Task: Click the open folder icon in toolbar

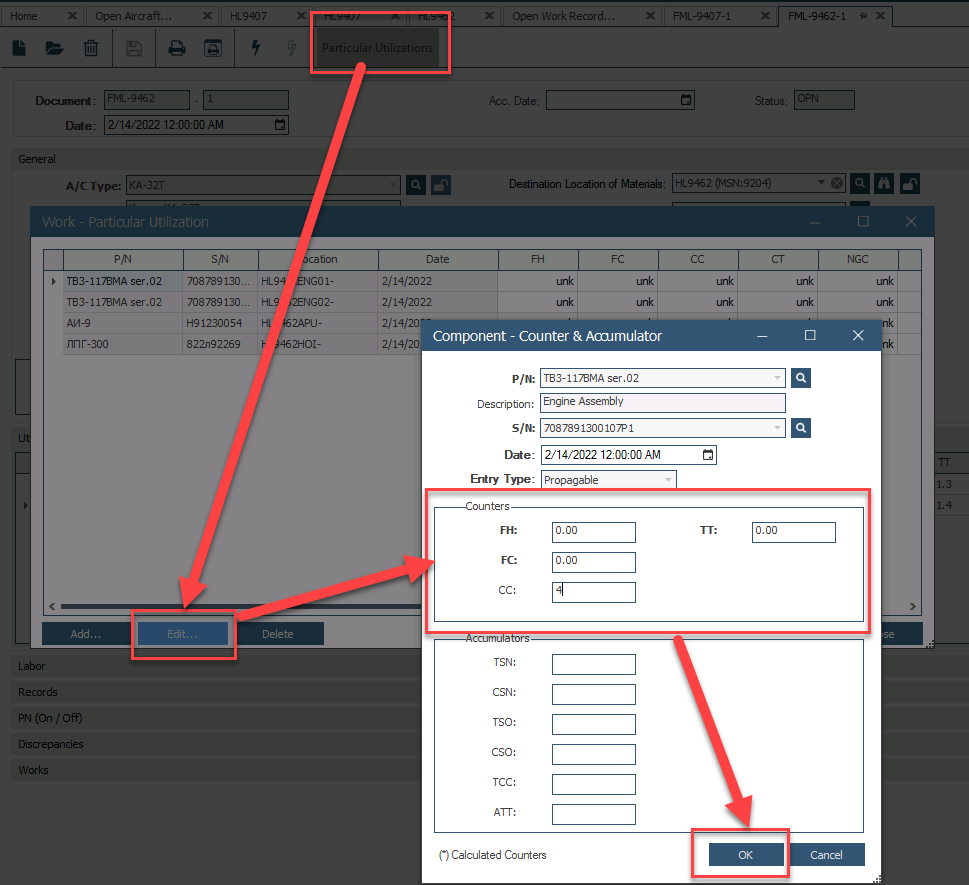Action: (54, 48)
